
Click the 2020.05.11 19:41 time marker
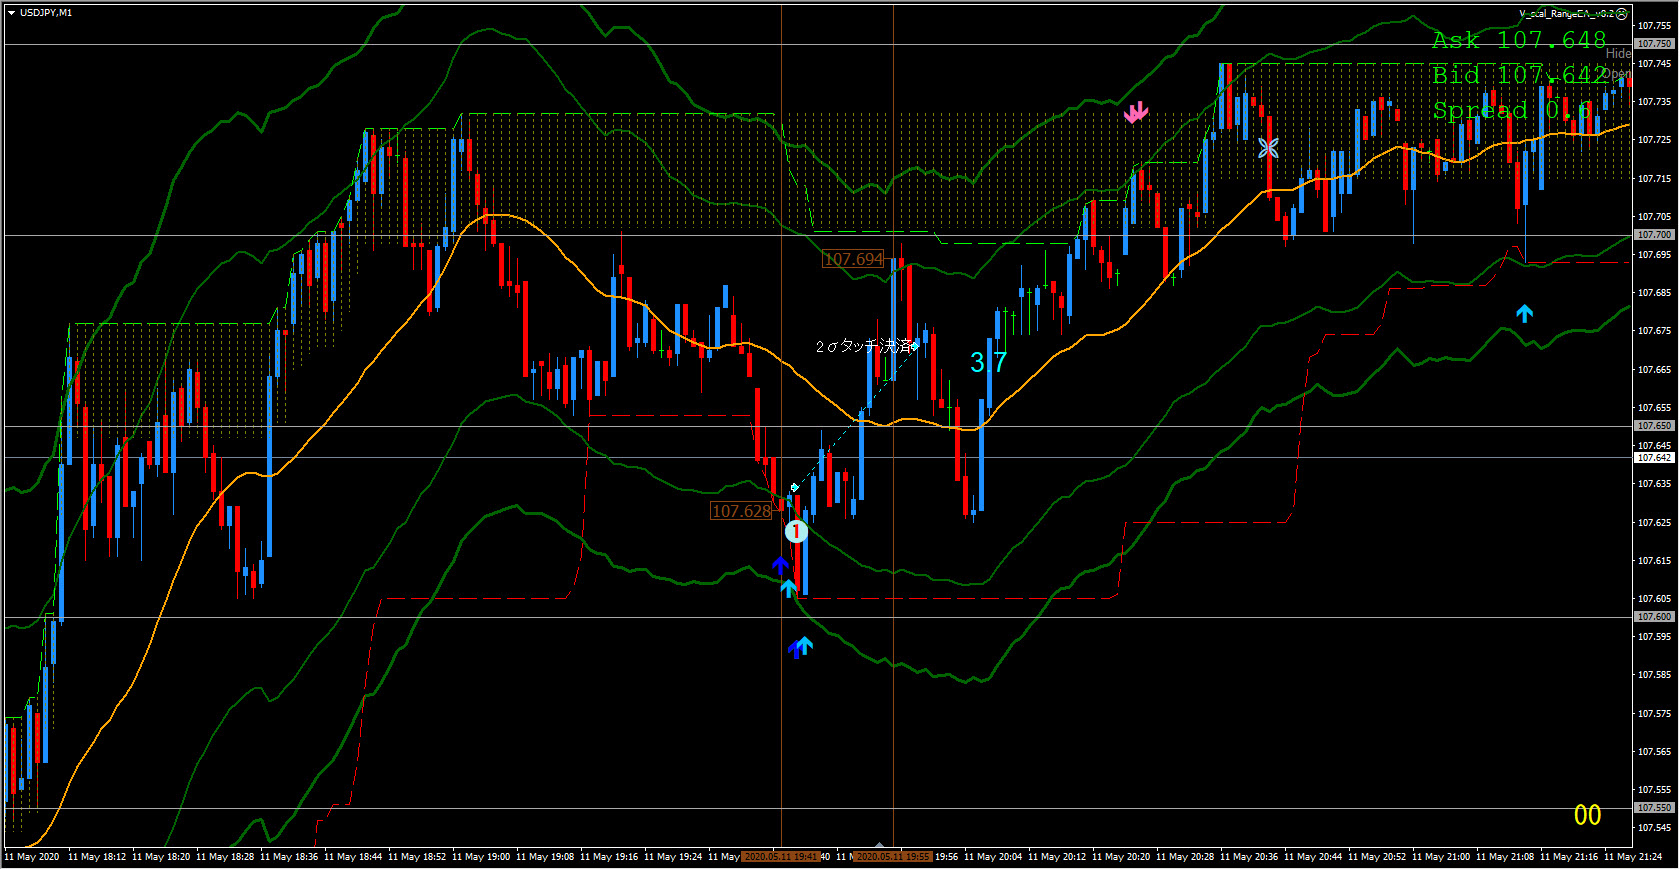(x=781, y=857)
